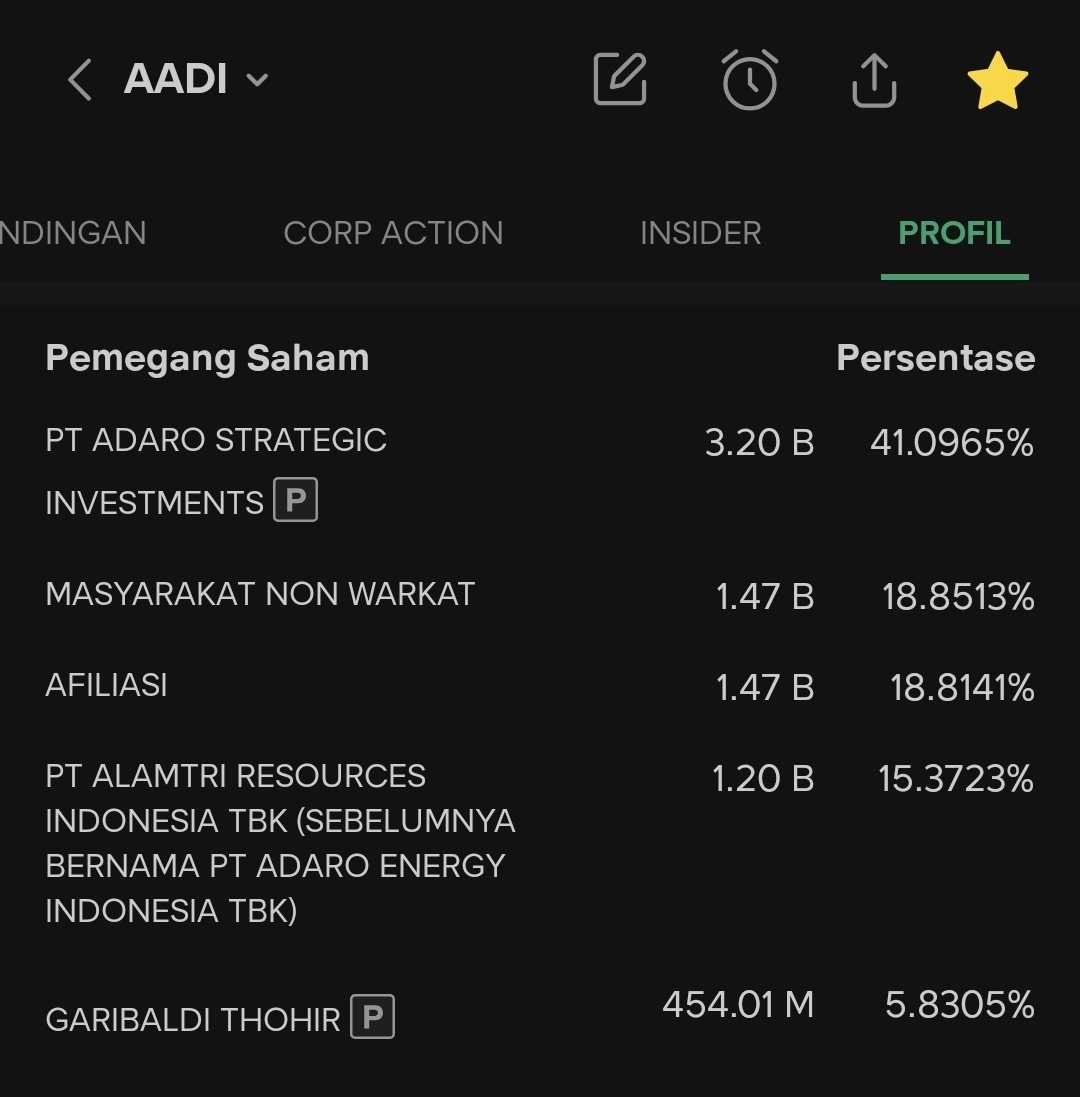Tap the share upload icon
The image size is (1080, 1097).
tap(874, 80)
